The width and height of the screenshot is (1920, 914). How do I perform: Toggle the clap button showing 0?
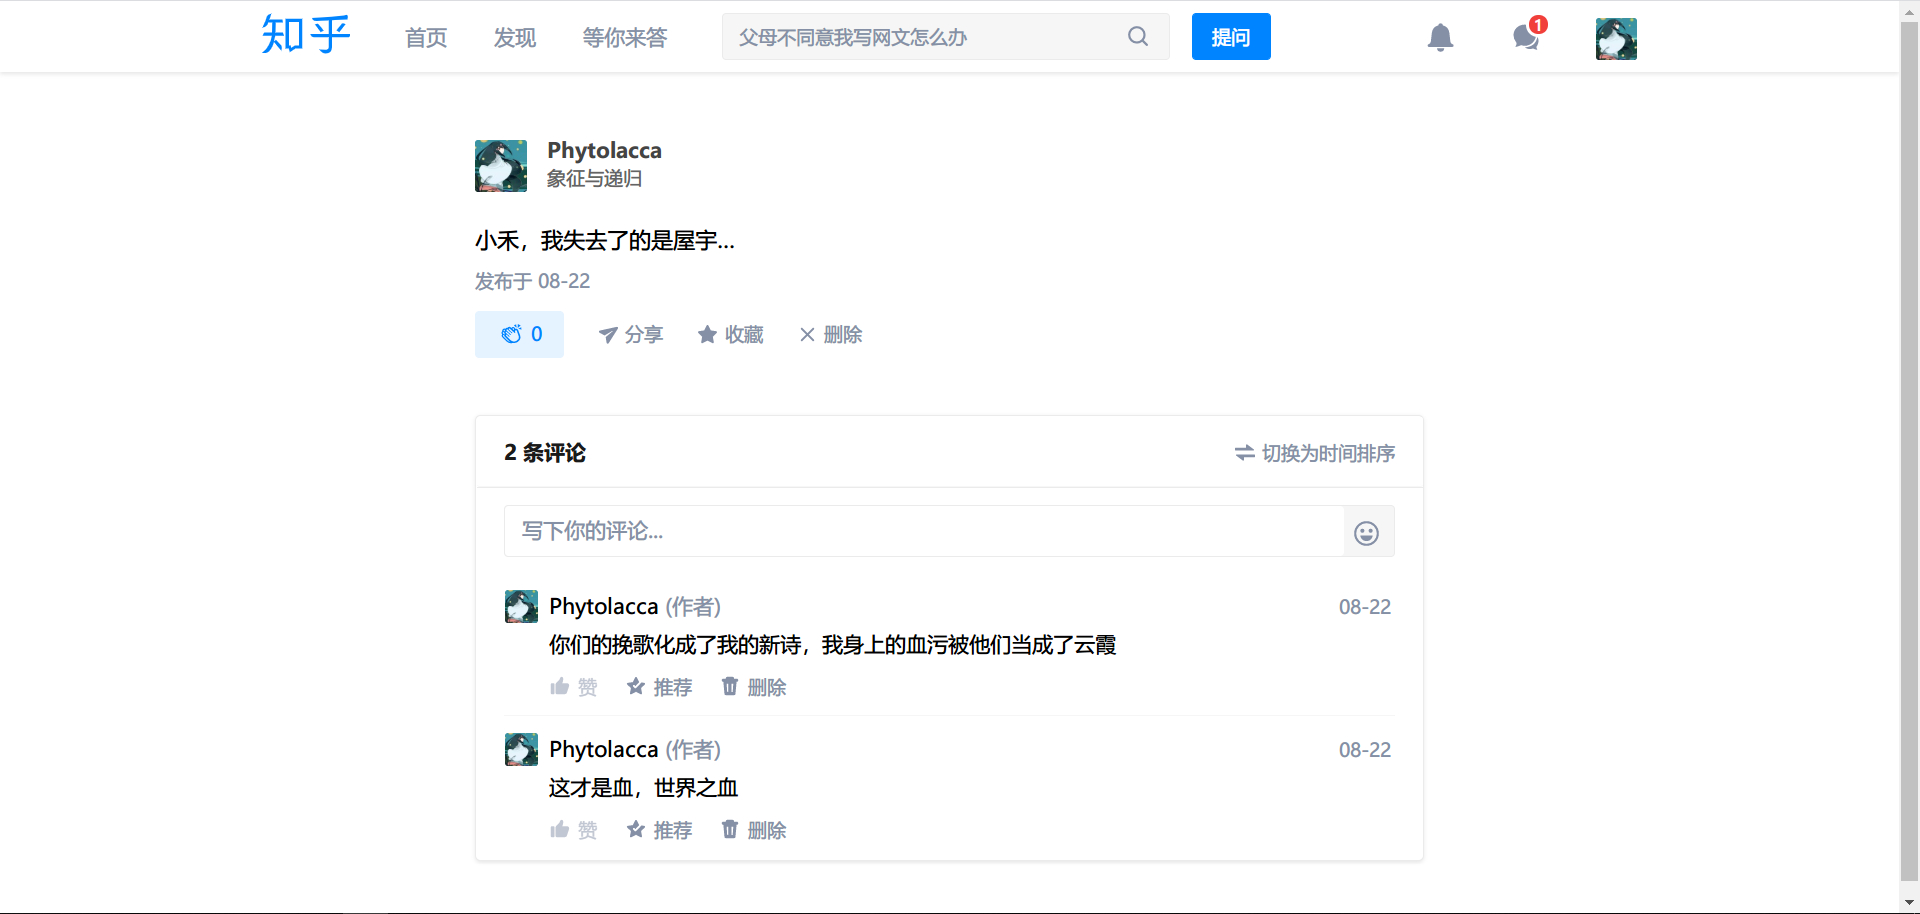[x=519, y=335]
